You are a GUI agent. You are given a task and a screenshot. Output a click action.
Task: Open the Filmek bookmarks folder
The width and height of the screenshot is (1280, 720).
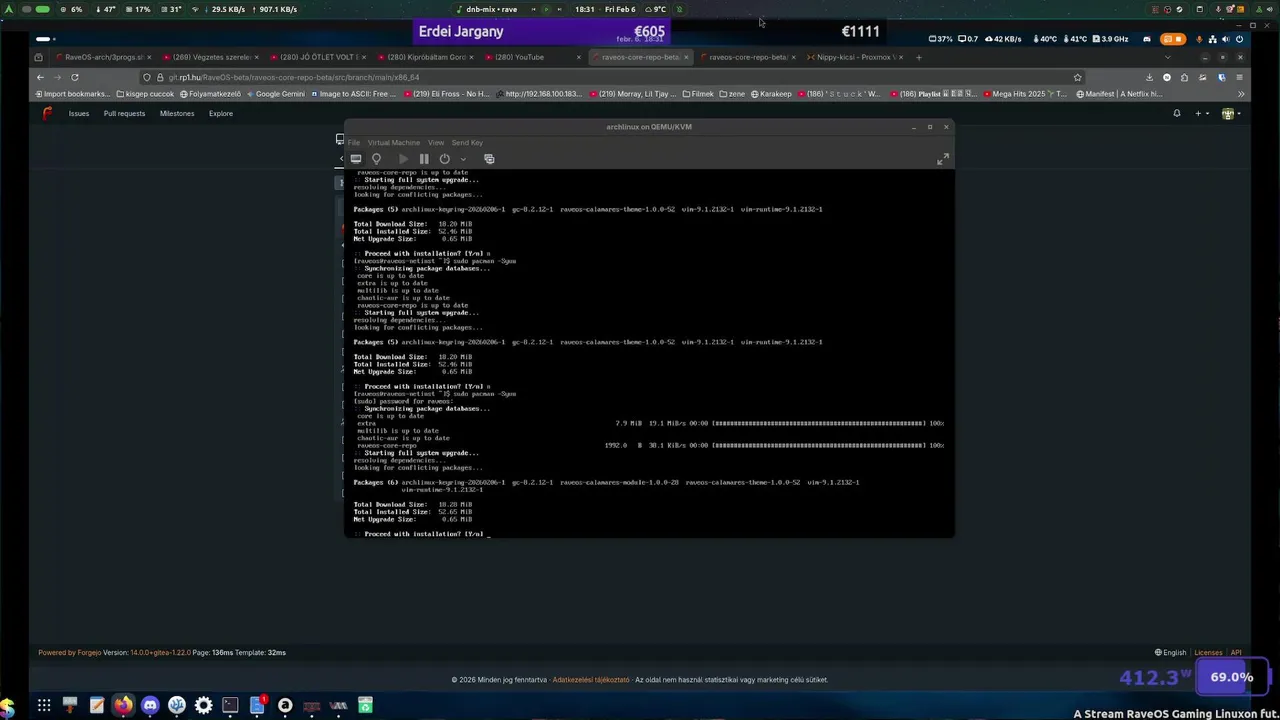coord(696,94)
